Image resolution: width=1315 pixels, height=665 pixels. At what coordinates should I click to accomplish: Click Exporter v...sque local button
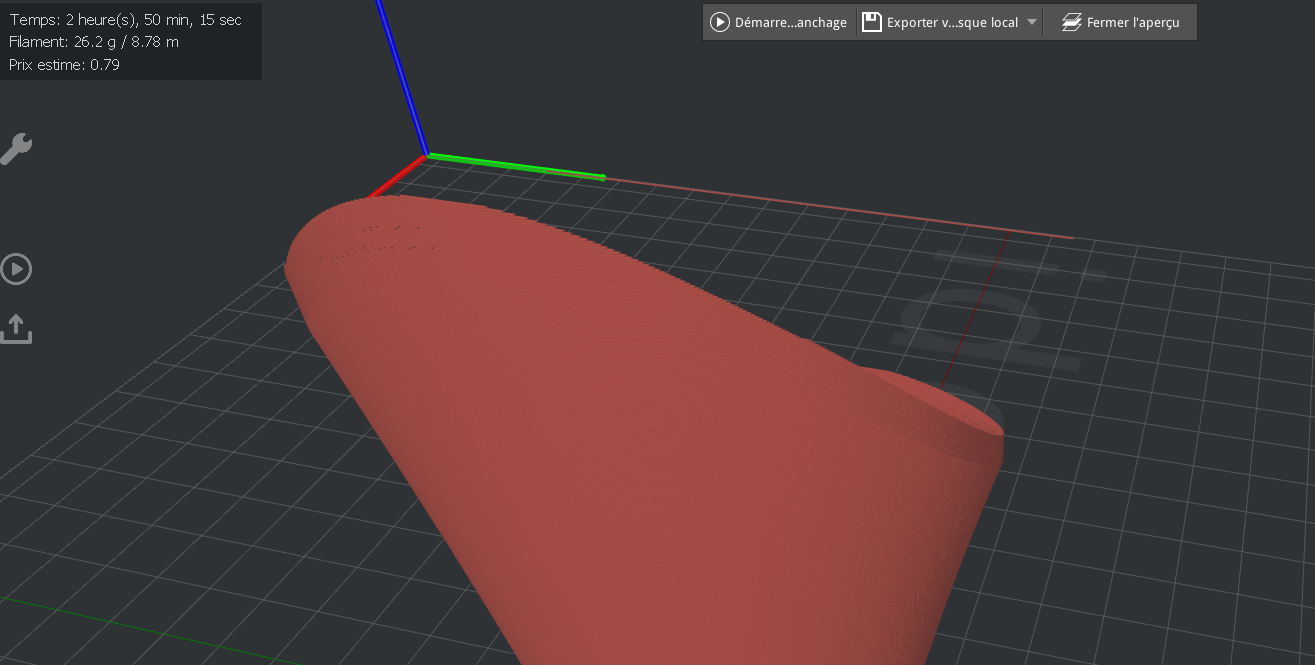point(941,22)
